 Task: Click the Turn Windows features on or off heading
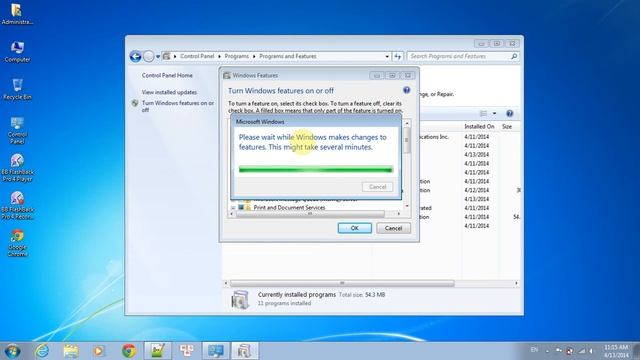281,91
